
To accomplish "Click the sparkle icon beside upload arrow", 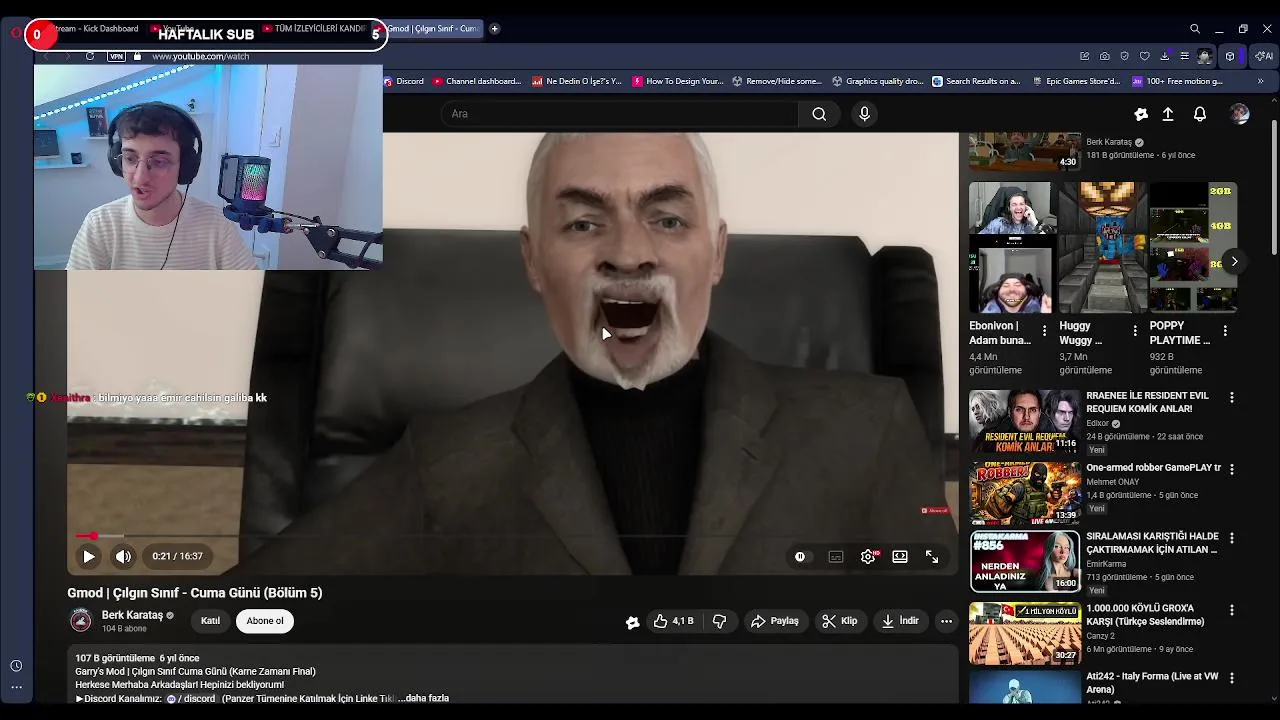I will (x=1141, y=114).
